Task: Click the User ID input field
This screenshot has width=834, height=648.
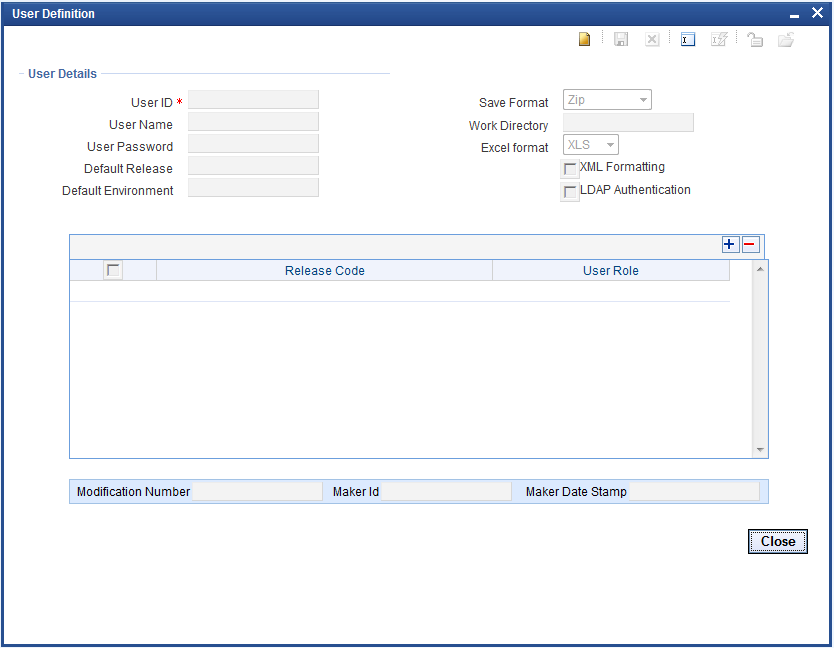Action: pyautogui.click(x=253, y=99)
